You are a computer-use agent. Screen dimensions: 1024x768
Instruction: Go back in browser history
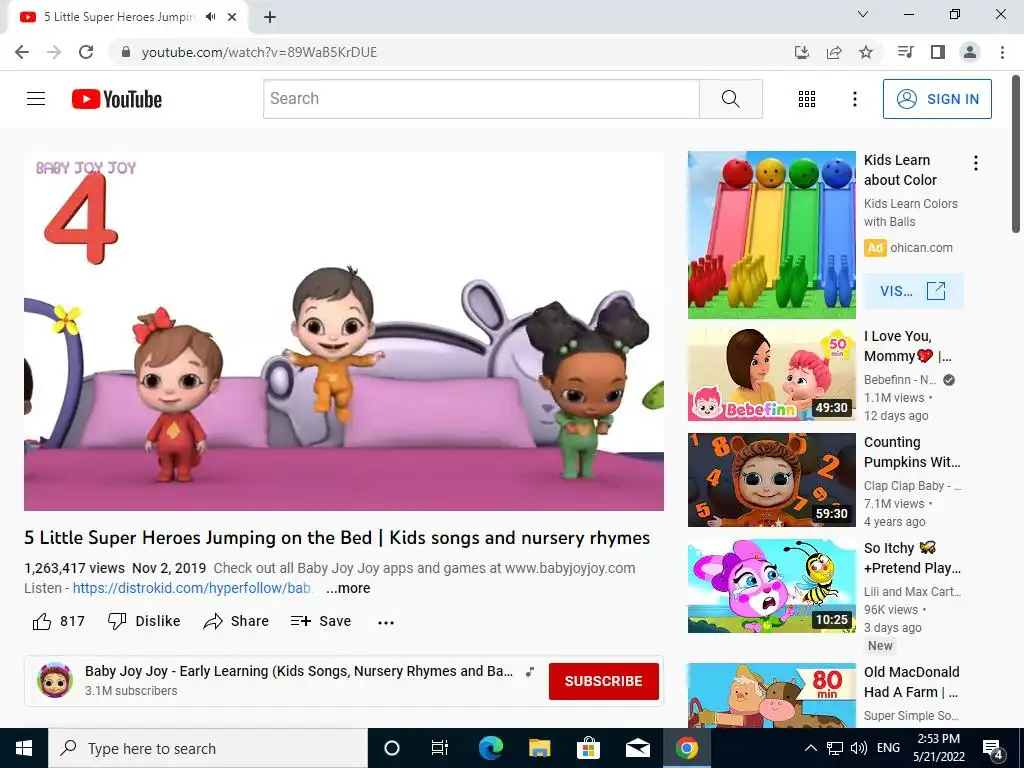point(22,52)
